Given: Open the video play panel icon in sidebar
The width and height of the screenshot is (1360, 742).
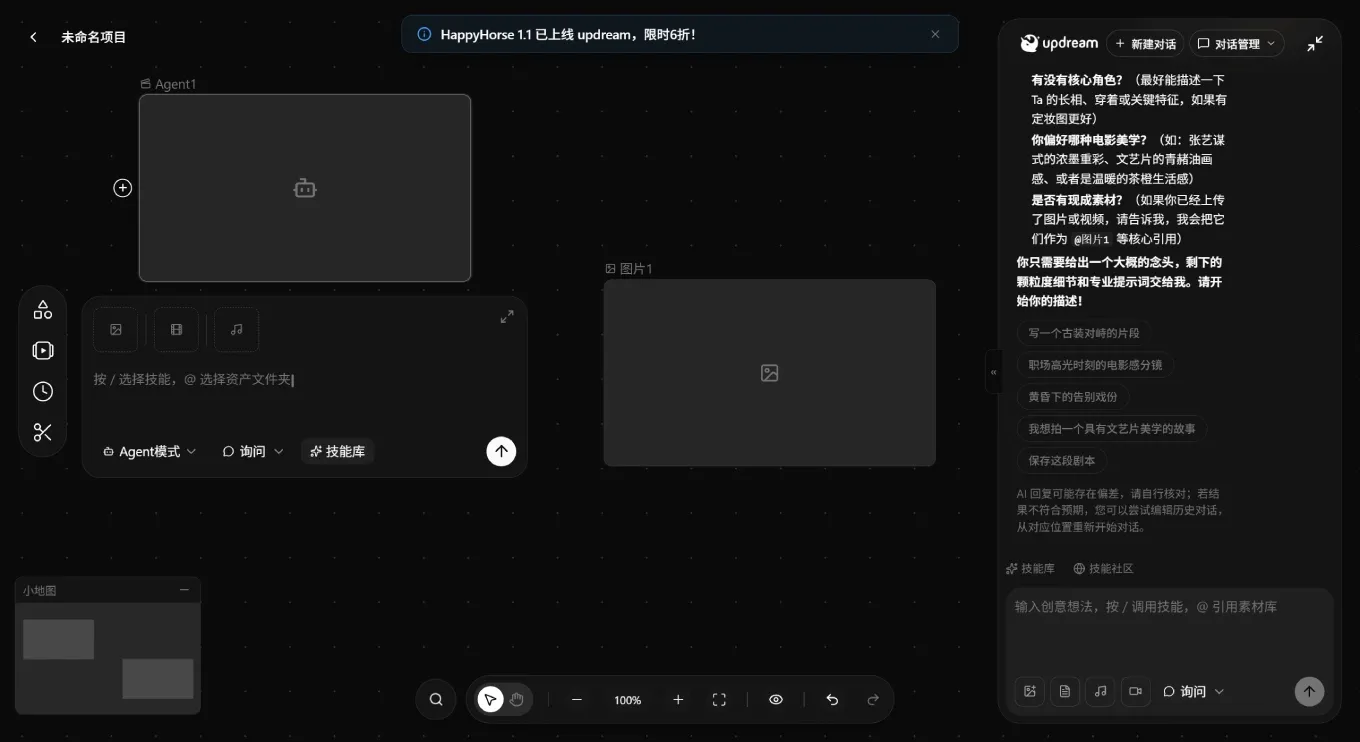Looking at the screenshot, I should point(43,350).
